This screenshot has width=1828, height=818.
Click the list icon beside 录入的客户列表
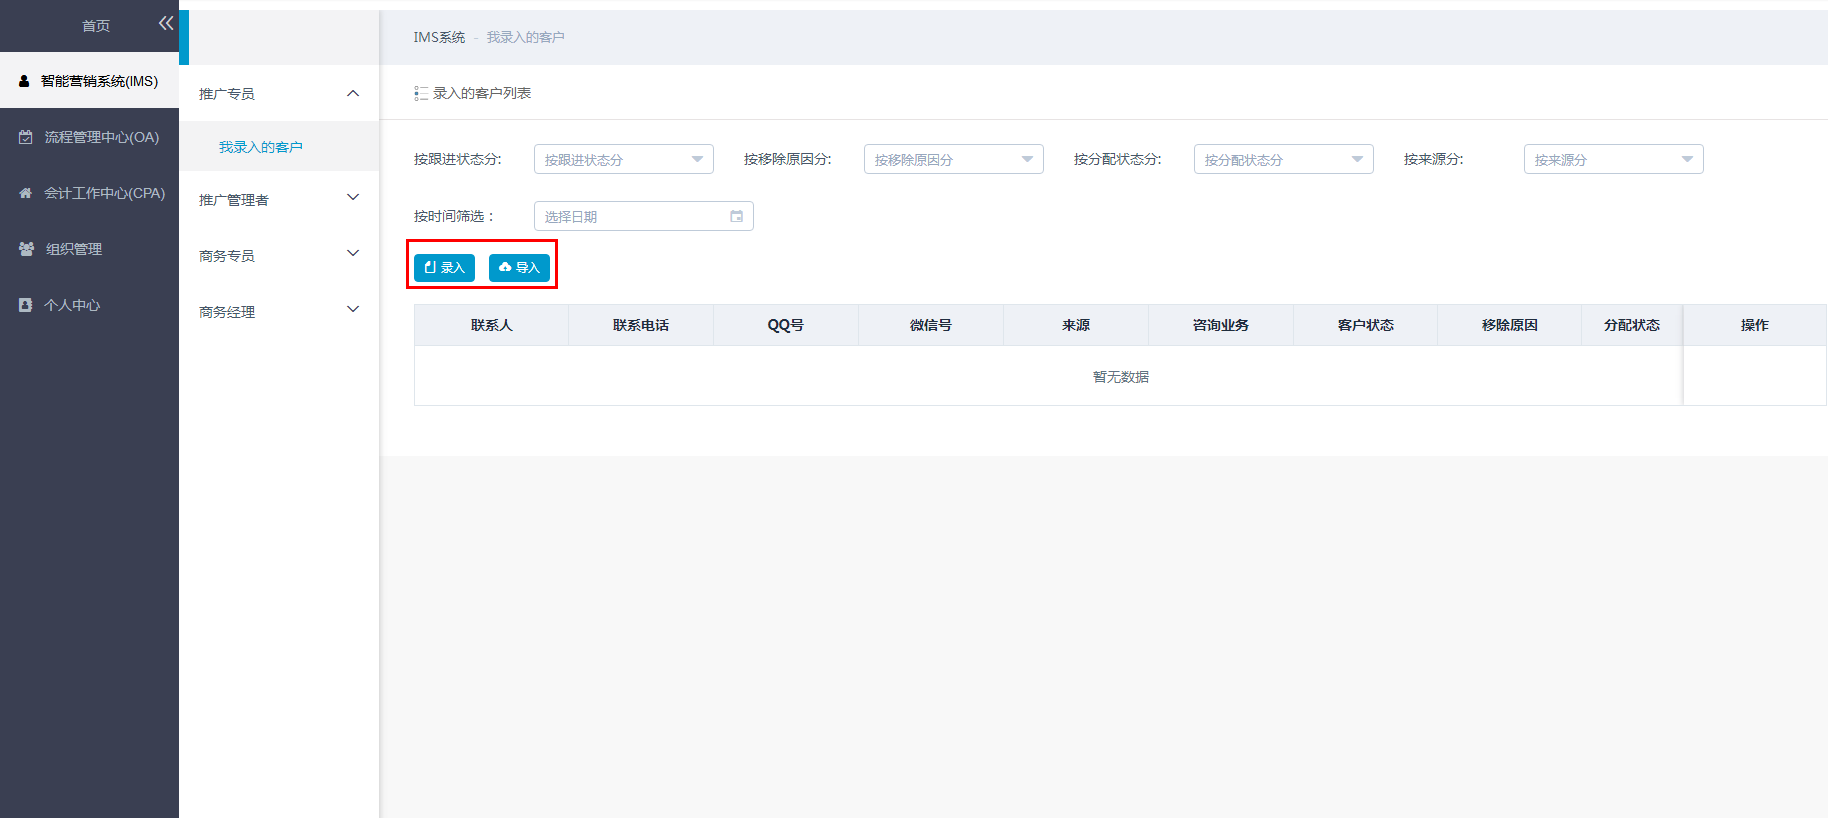click(421, 93)
